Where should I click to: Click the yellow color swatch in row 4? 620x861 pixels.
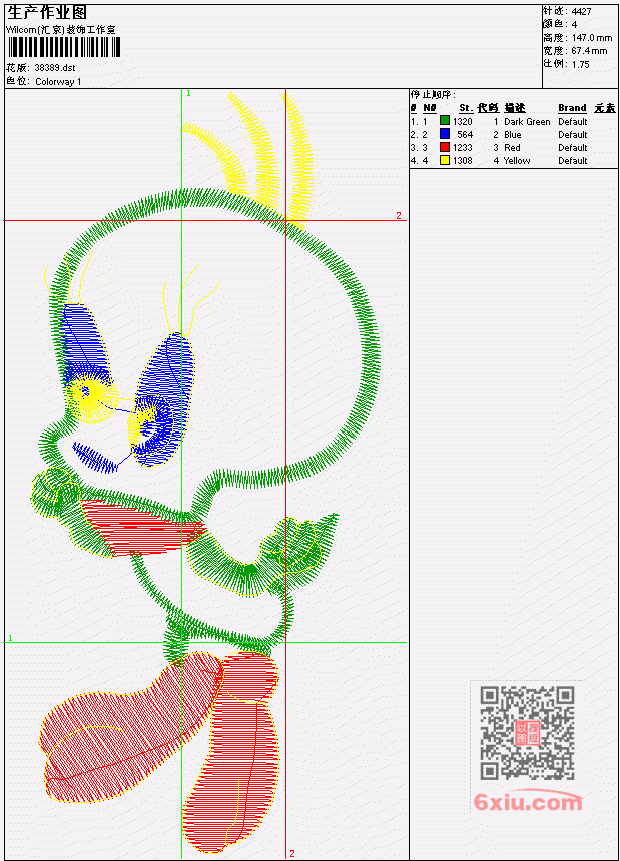445,160
